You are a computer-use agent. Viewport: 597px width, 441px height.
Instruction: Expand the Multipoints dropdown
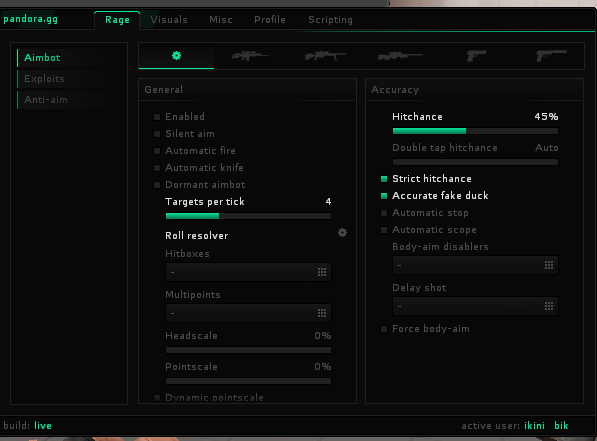pyautogui.click(x=248, y=313)
